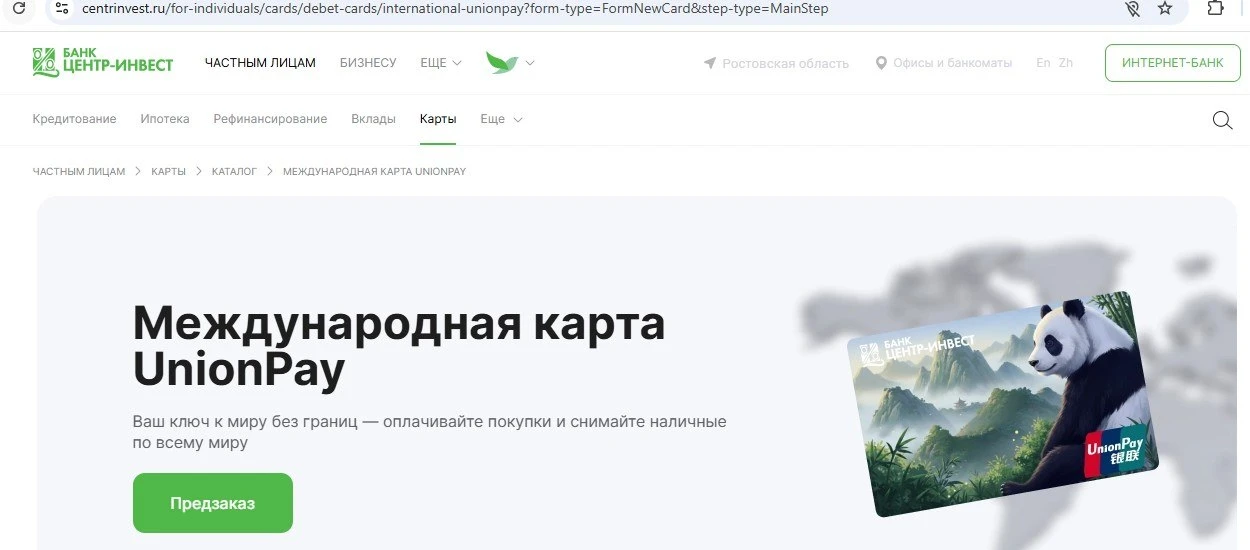Open the Ипотека section
The image size is (1250, 550).
(x=165, y=119)
